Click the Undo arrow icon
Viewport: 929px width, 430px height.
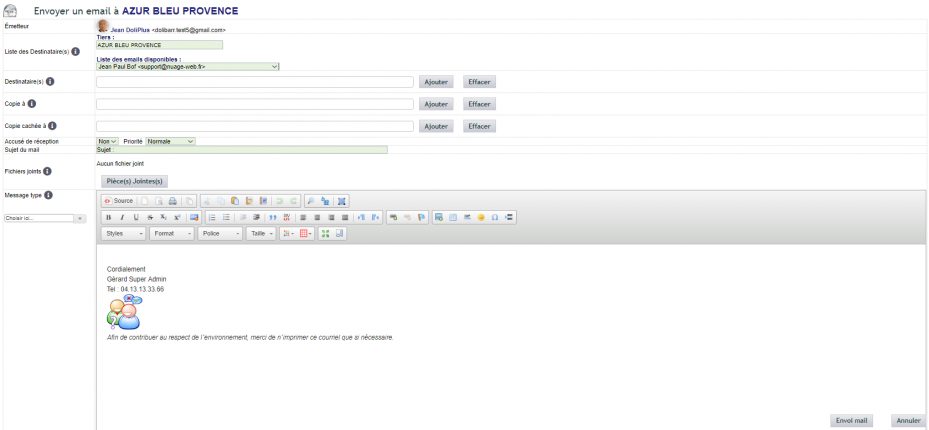pos(280,201)
